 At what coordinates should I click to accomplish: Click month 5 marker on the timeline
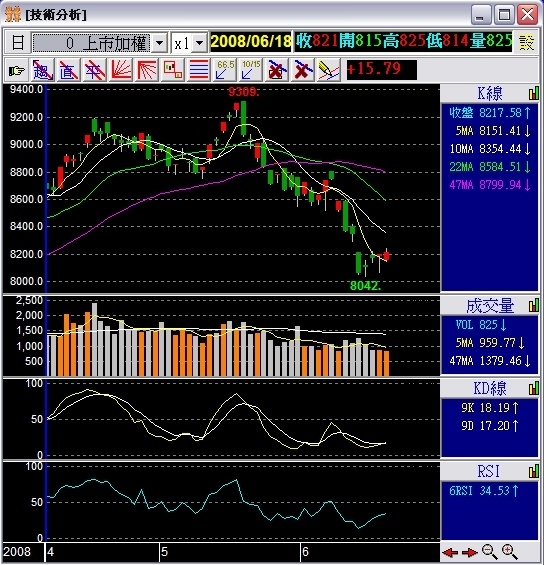pyautogui.click(x=164, y=552)
